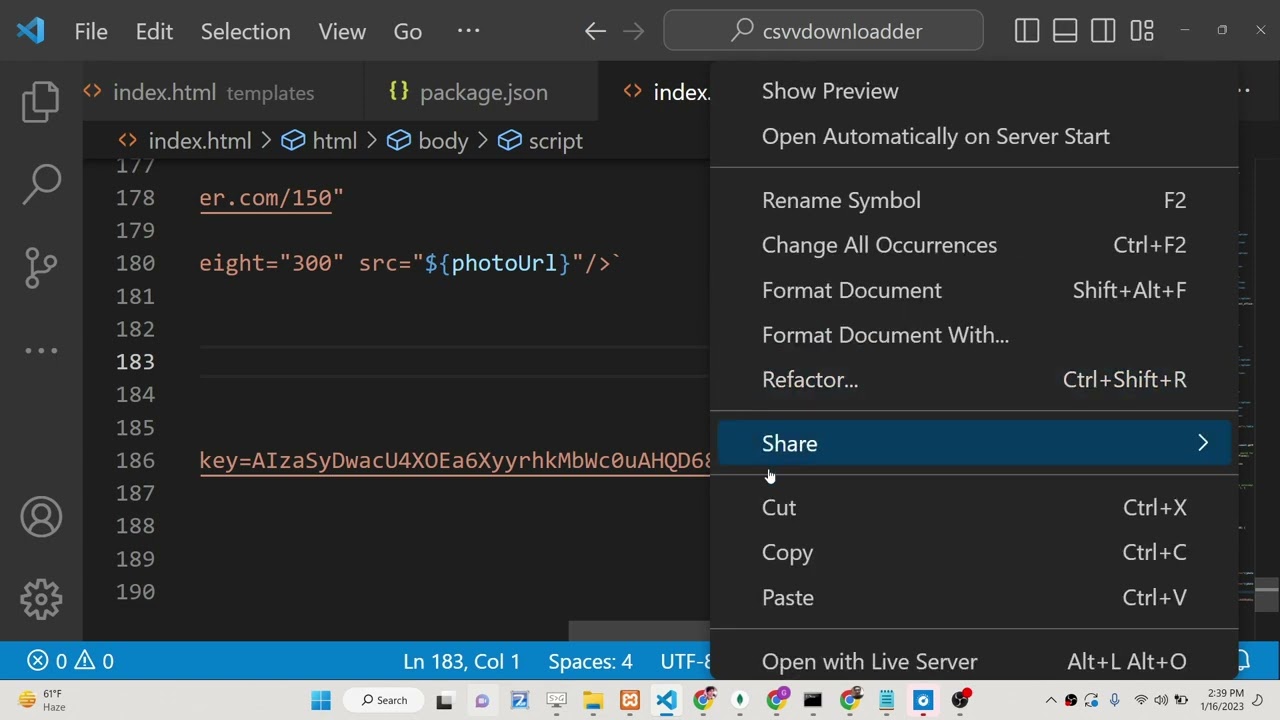Image resolution: width=1280 pixels, height=720 pixels.
Task: Click the horizontal scrollbar in editor
Action: 638,631
